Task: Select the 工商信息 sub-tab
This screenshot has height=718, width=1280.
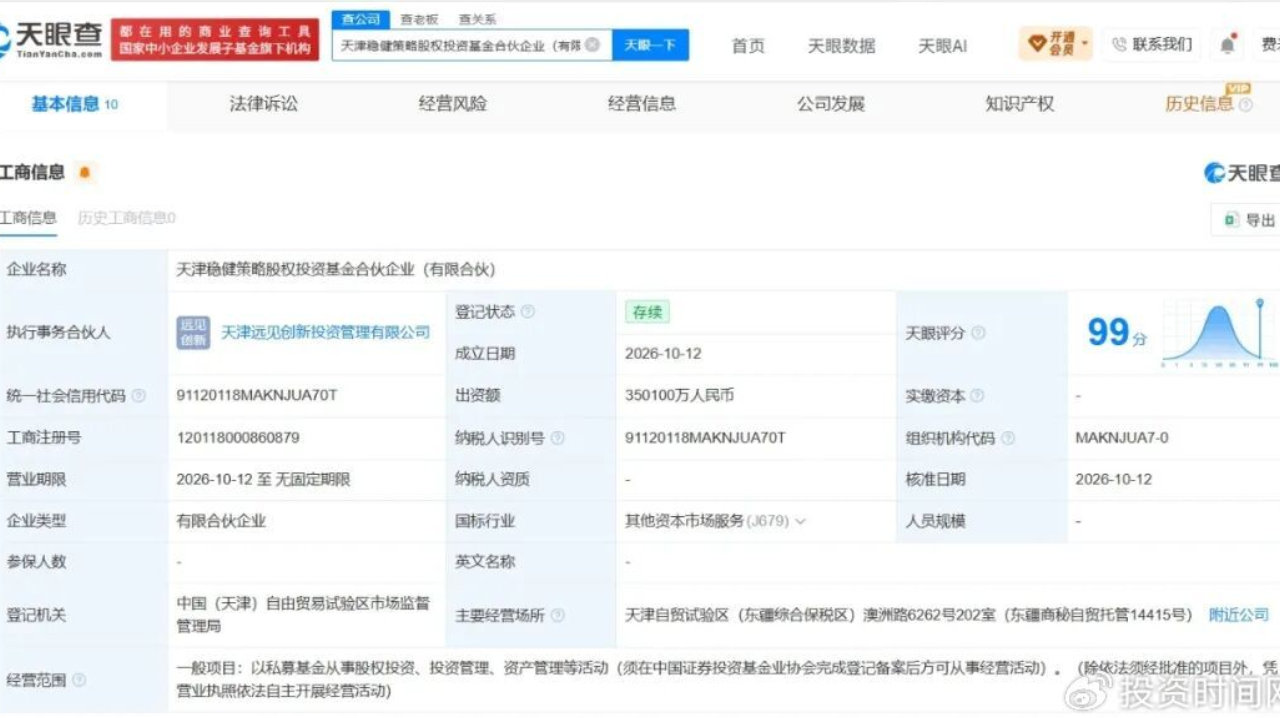Action: pyautogui.click(x=28, y=218)
